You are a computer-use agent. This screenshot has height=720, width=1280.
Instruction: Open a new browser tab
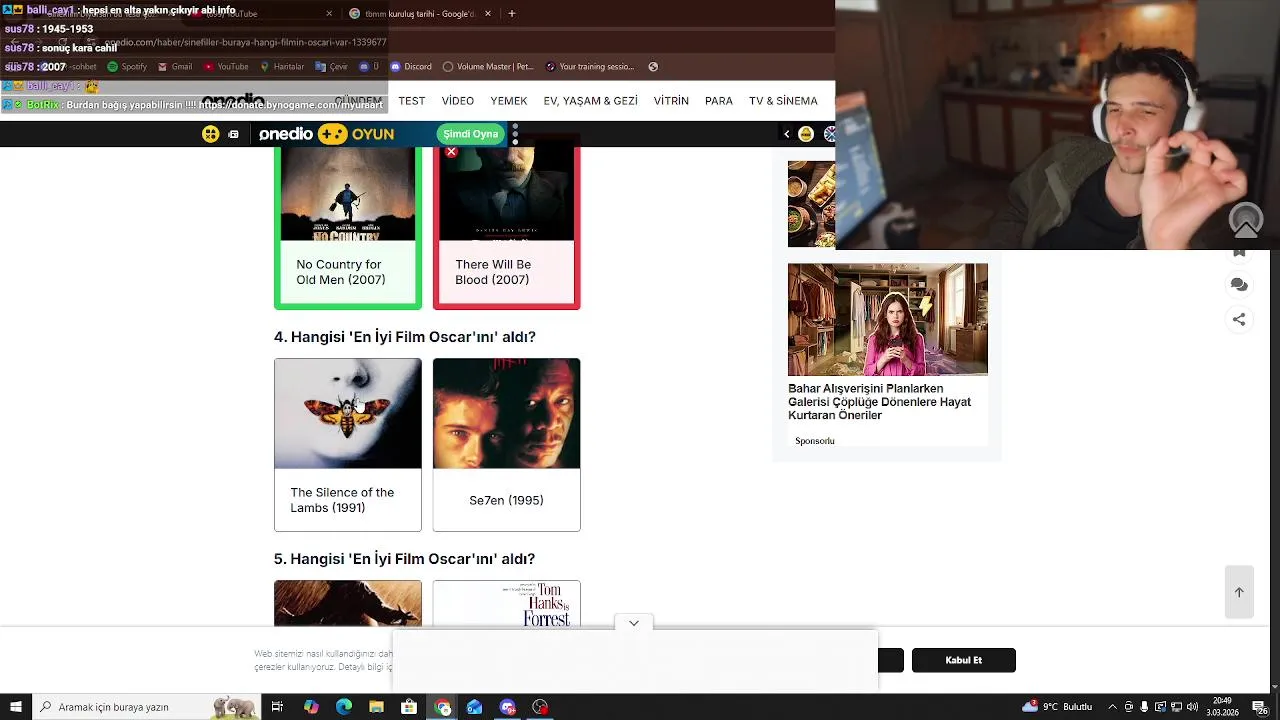tap(512, 14)
